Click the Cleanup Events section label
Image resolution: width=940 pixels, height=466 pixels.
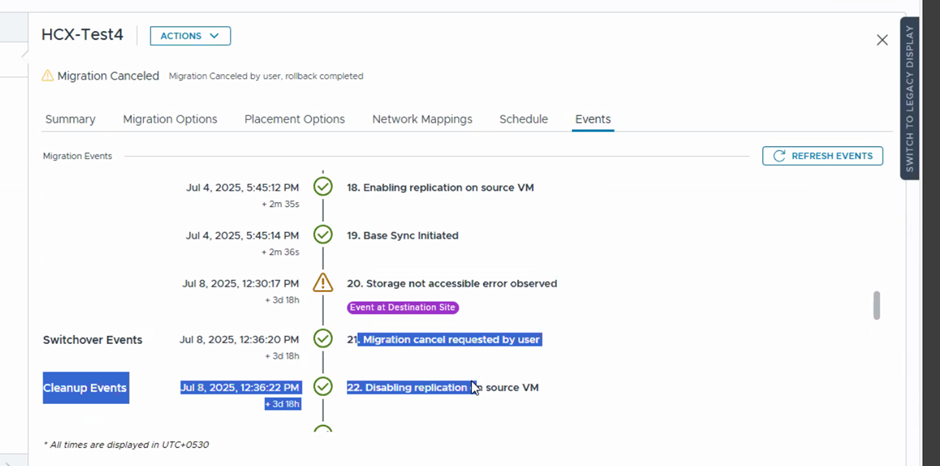click(x=85, y=388)
